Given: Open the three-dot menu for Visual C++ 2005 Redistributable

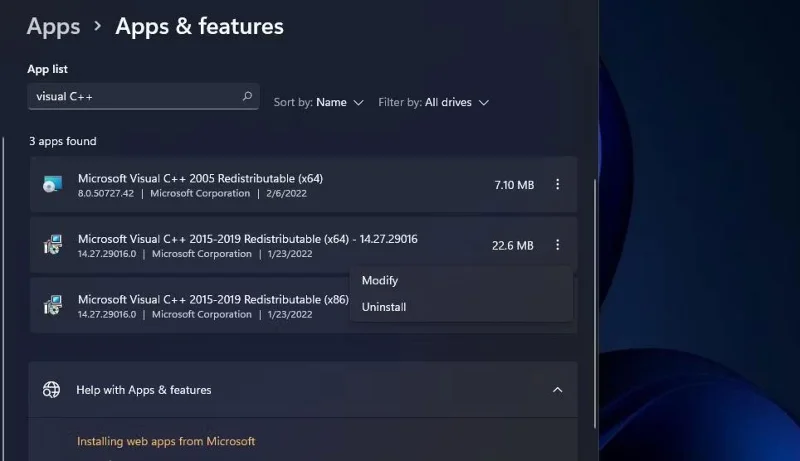Looking at the screenshot, I should coord(557,184).
